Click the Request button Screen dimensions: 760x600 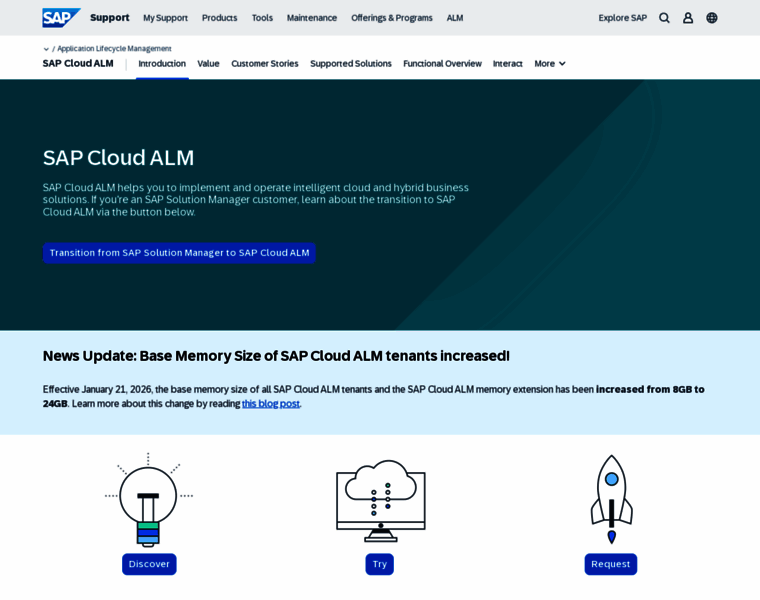[611, 564]
